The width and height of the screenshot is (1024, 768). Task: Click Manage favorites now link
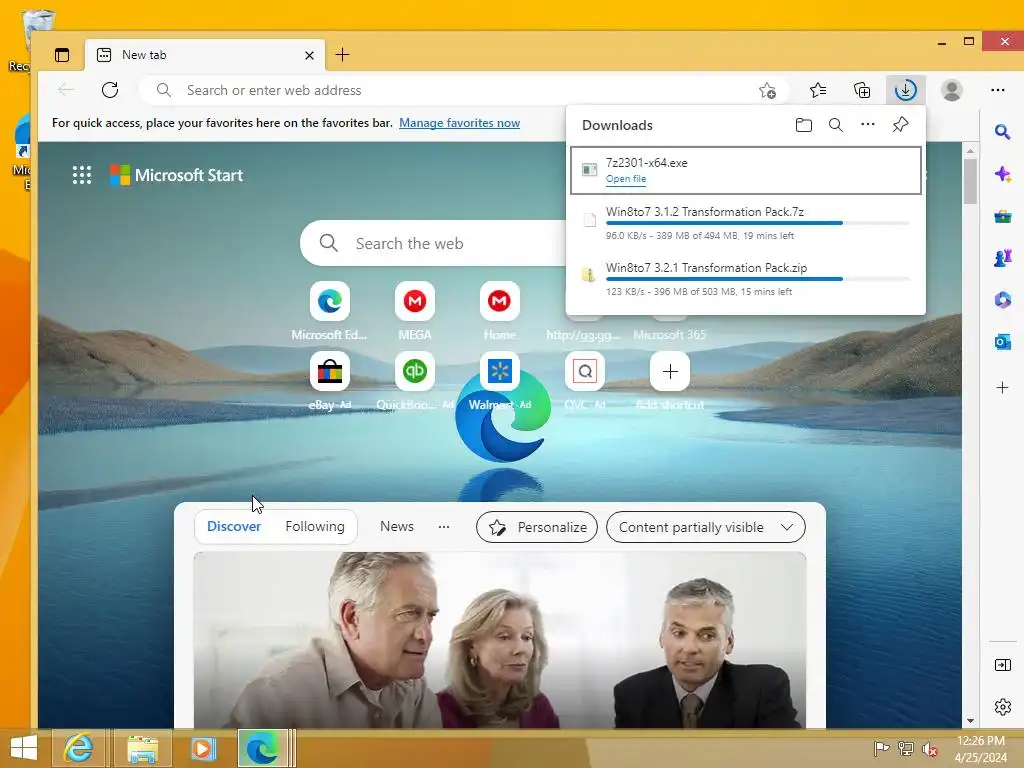[x=459, y=123]
